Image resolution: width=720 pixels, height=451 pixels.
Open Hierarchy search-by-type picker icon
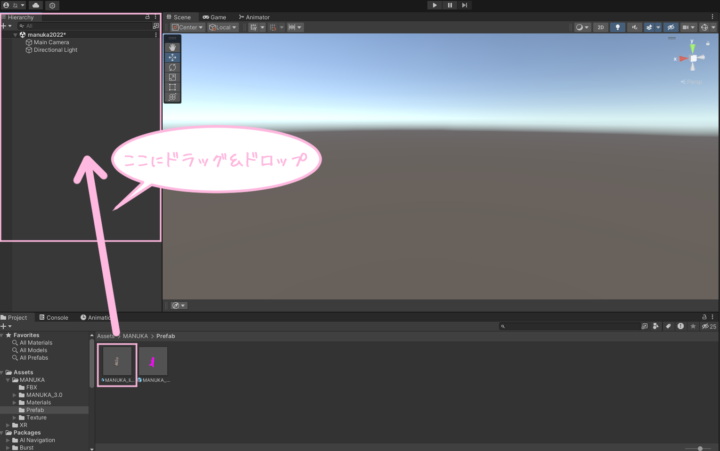tap(156, 26)
